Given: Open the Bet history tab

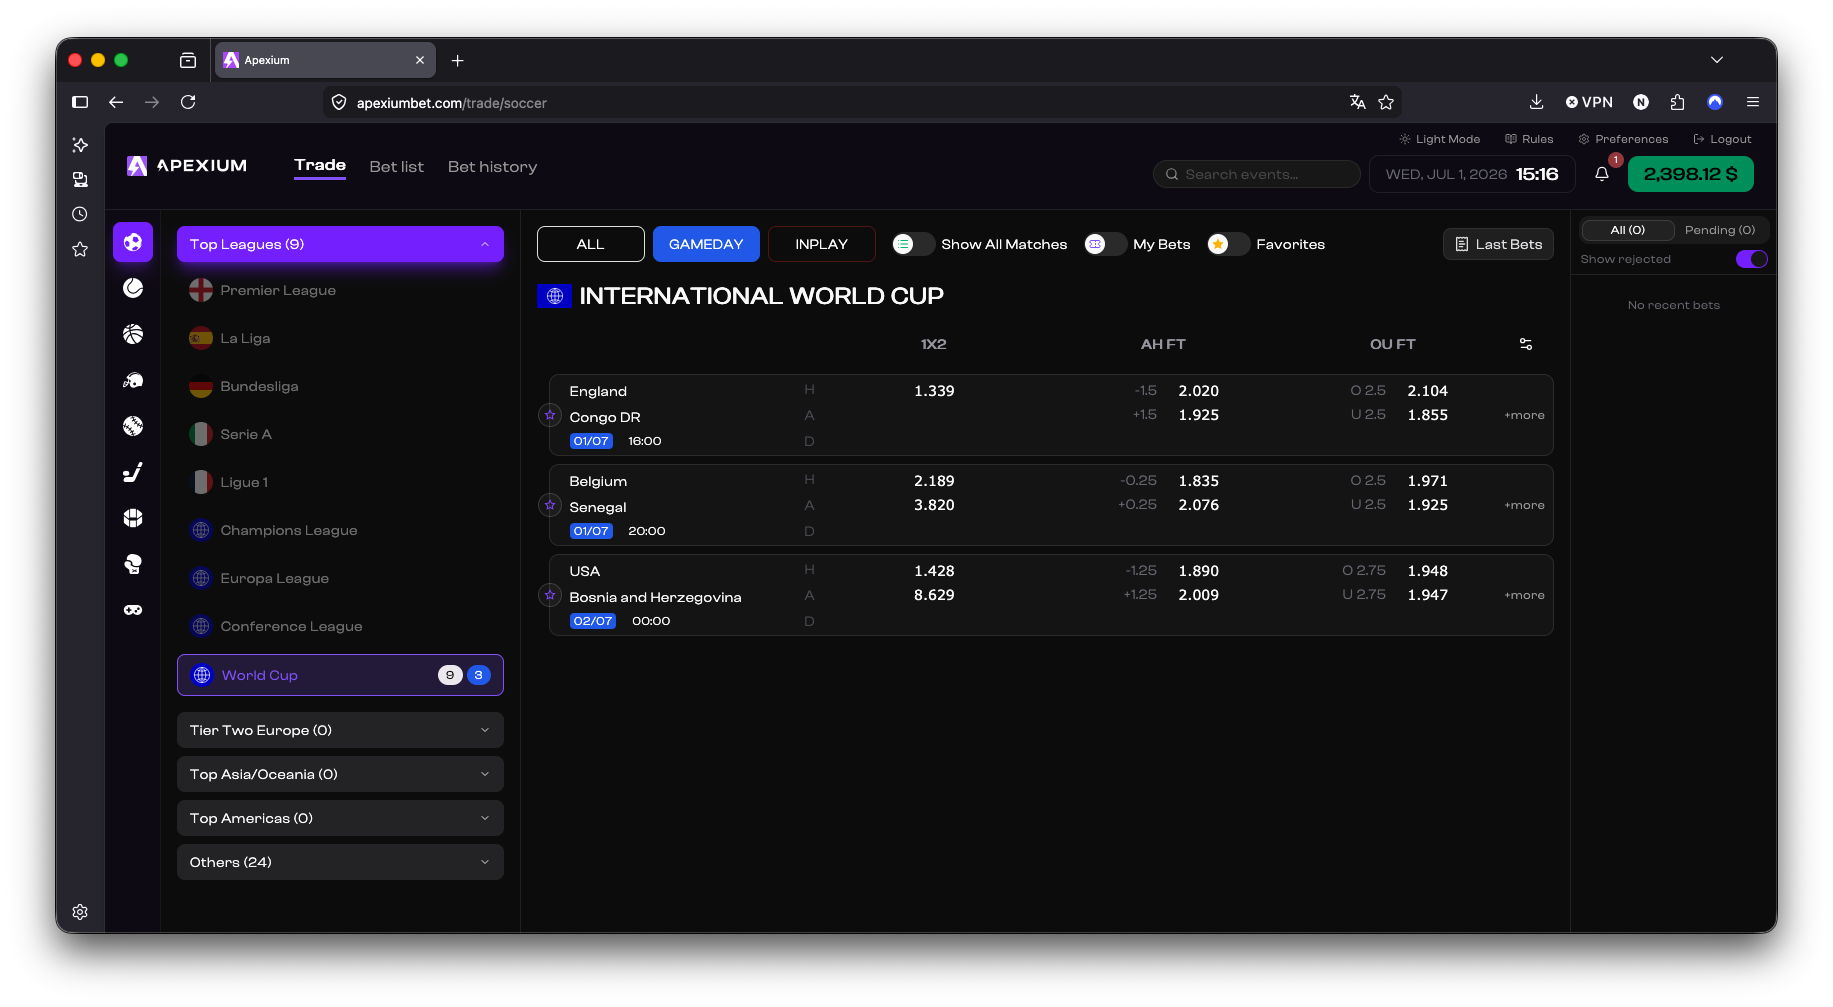Looking at the screenshot, I should click(492, 167).
